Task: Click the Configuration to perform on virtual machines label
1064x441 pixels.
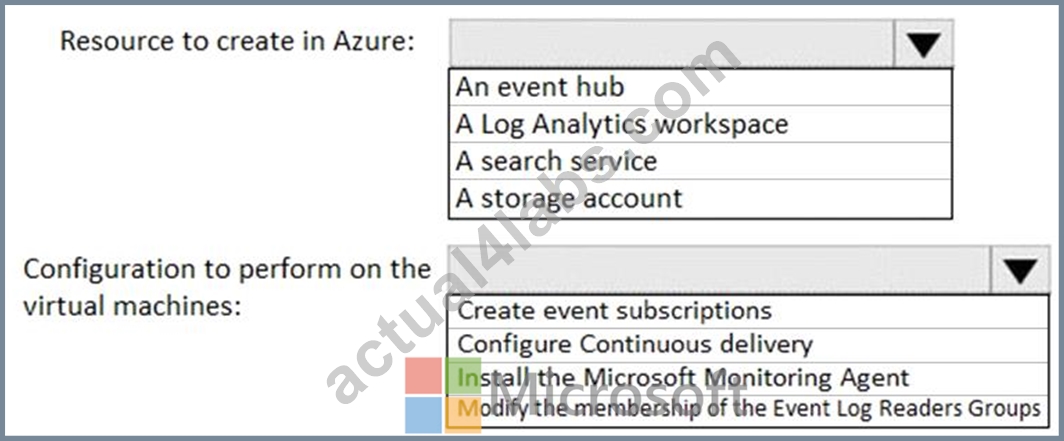Action: pyautogui.click(x=227, y=287)
